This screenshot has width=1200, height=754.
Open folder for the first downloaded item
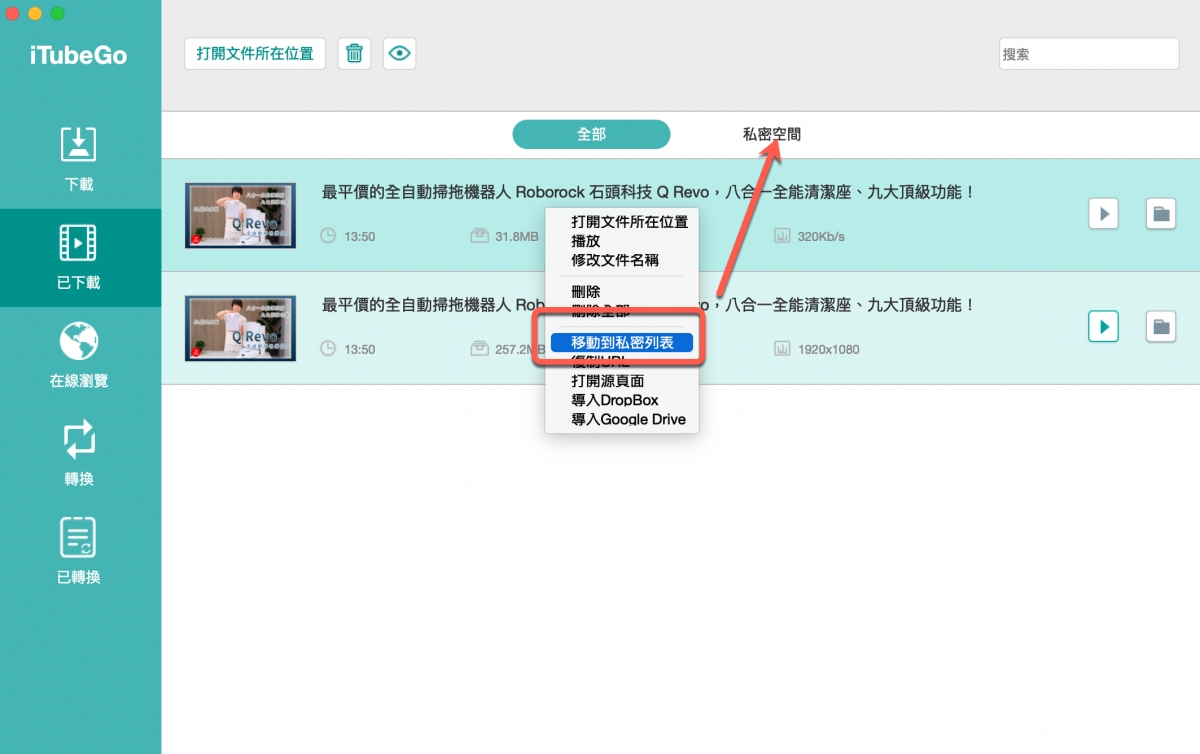pos(1160,213)
